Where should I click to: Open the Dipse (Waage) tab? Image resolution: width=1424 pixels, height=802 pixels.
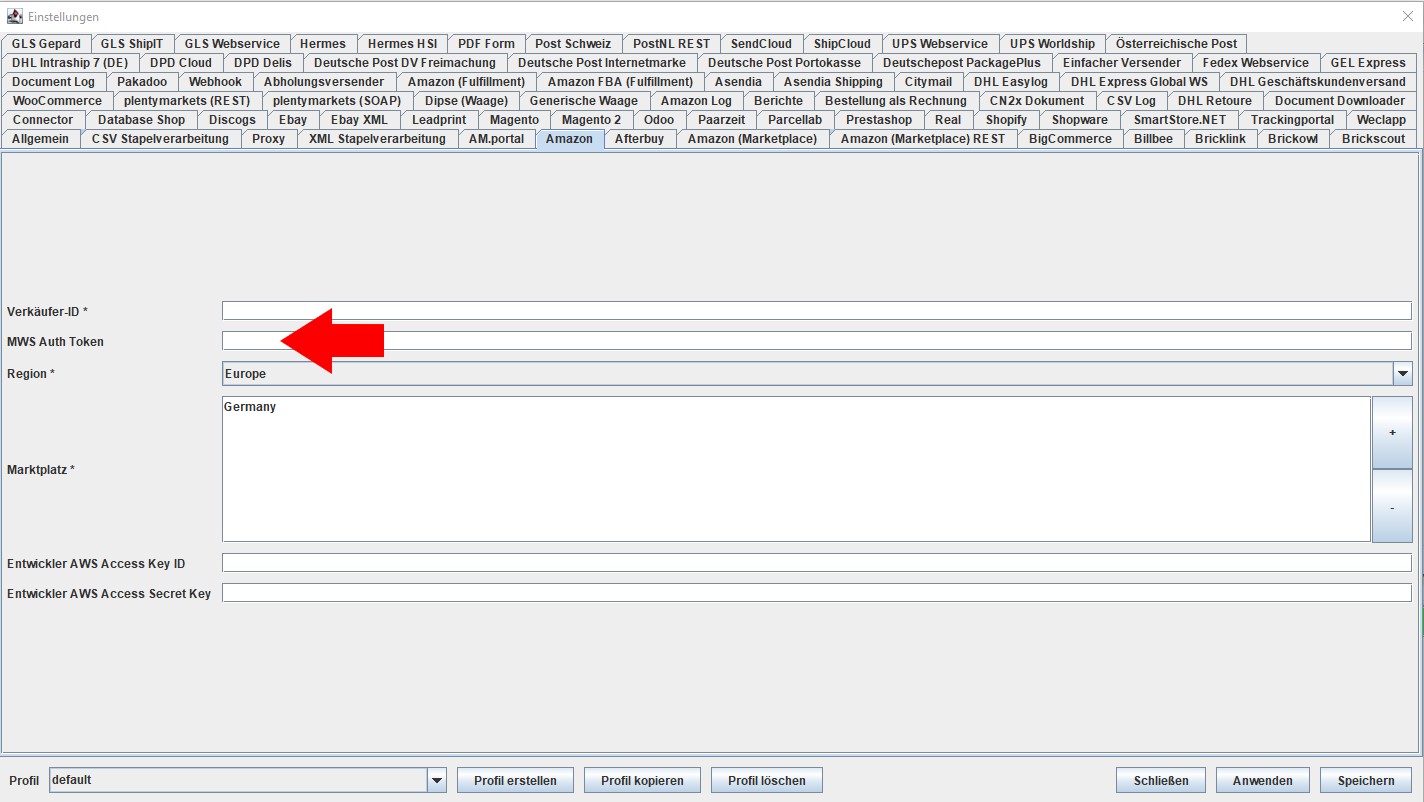tap(466, 100)
